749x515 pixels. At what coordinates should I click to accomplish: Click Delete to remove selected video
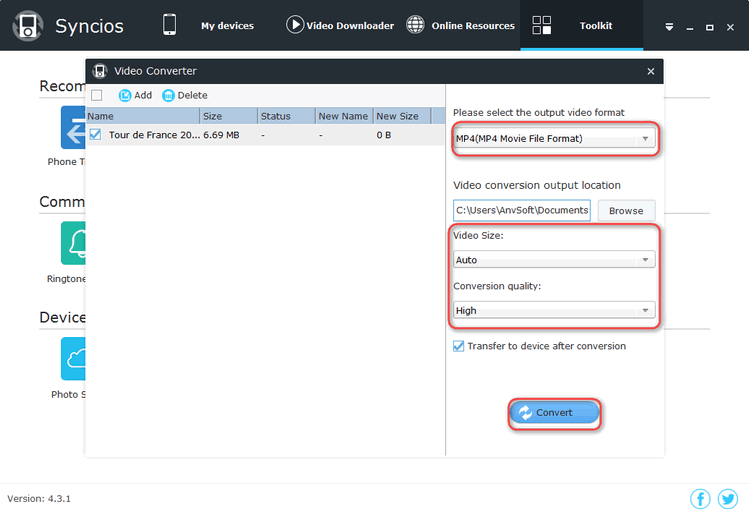tap(185, 95)
